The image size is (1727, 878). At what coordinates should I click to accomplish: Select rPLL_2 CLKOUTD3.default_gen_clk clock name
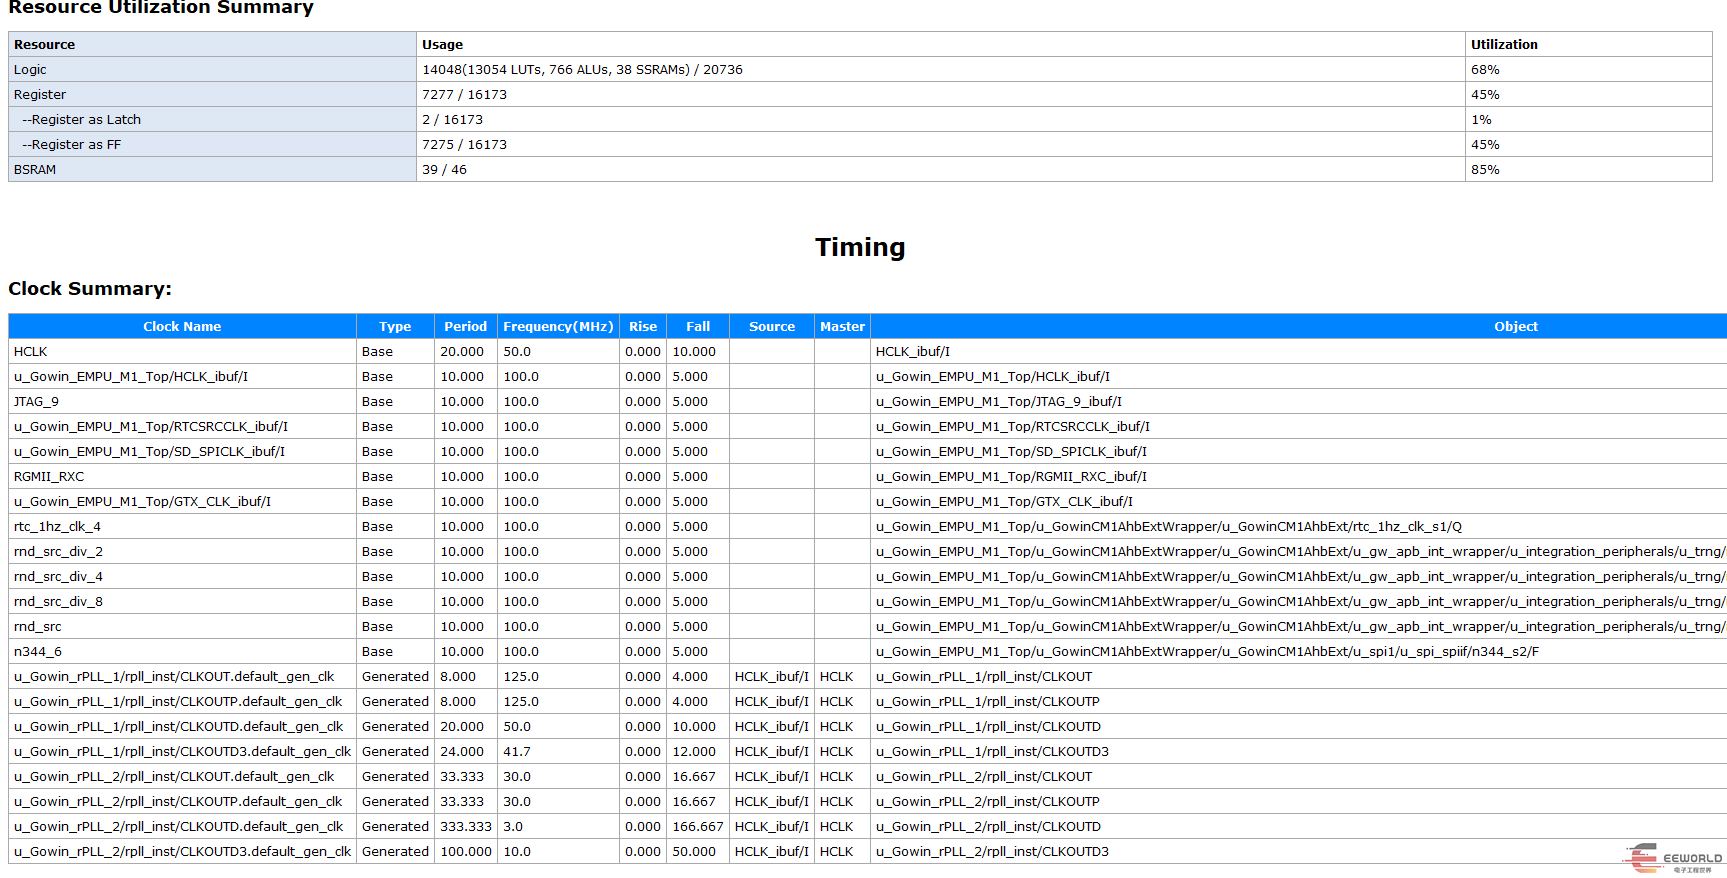(x=182, y=851)
